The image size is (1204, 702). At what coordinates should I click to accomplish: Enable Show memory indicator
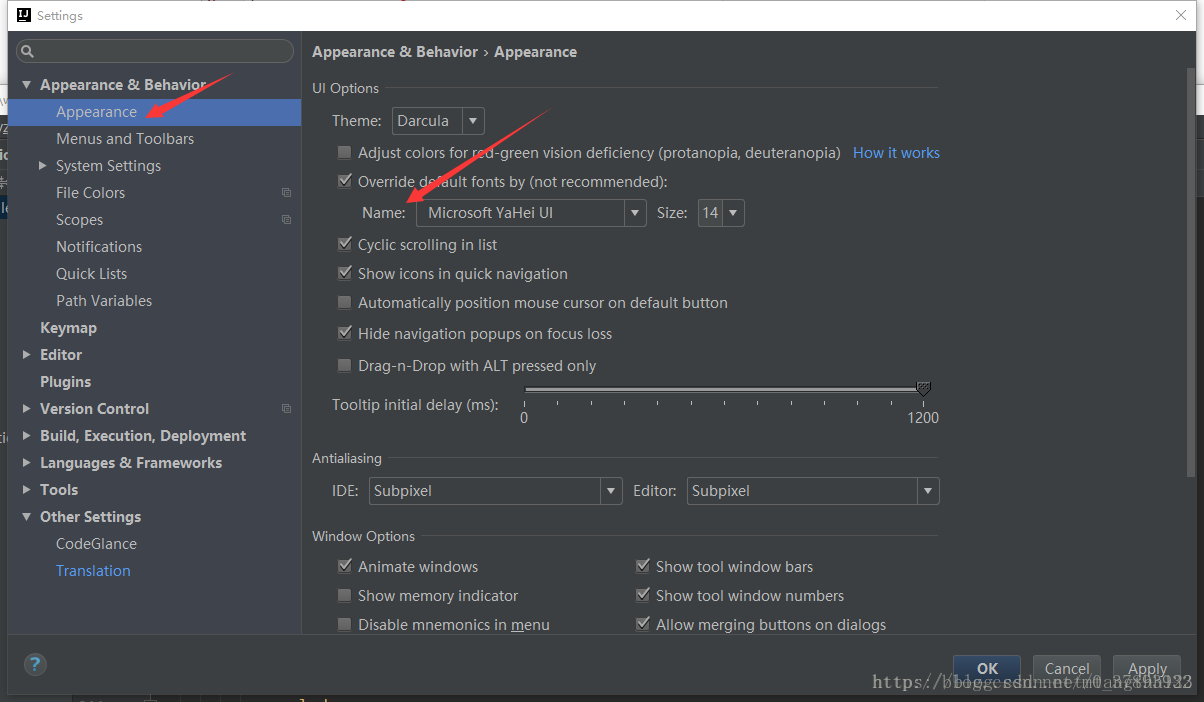(344, 596)
